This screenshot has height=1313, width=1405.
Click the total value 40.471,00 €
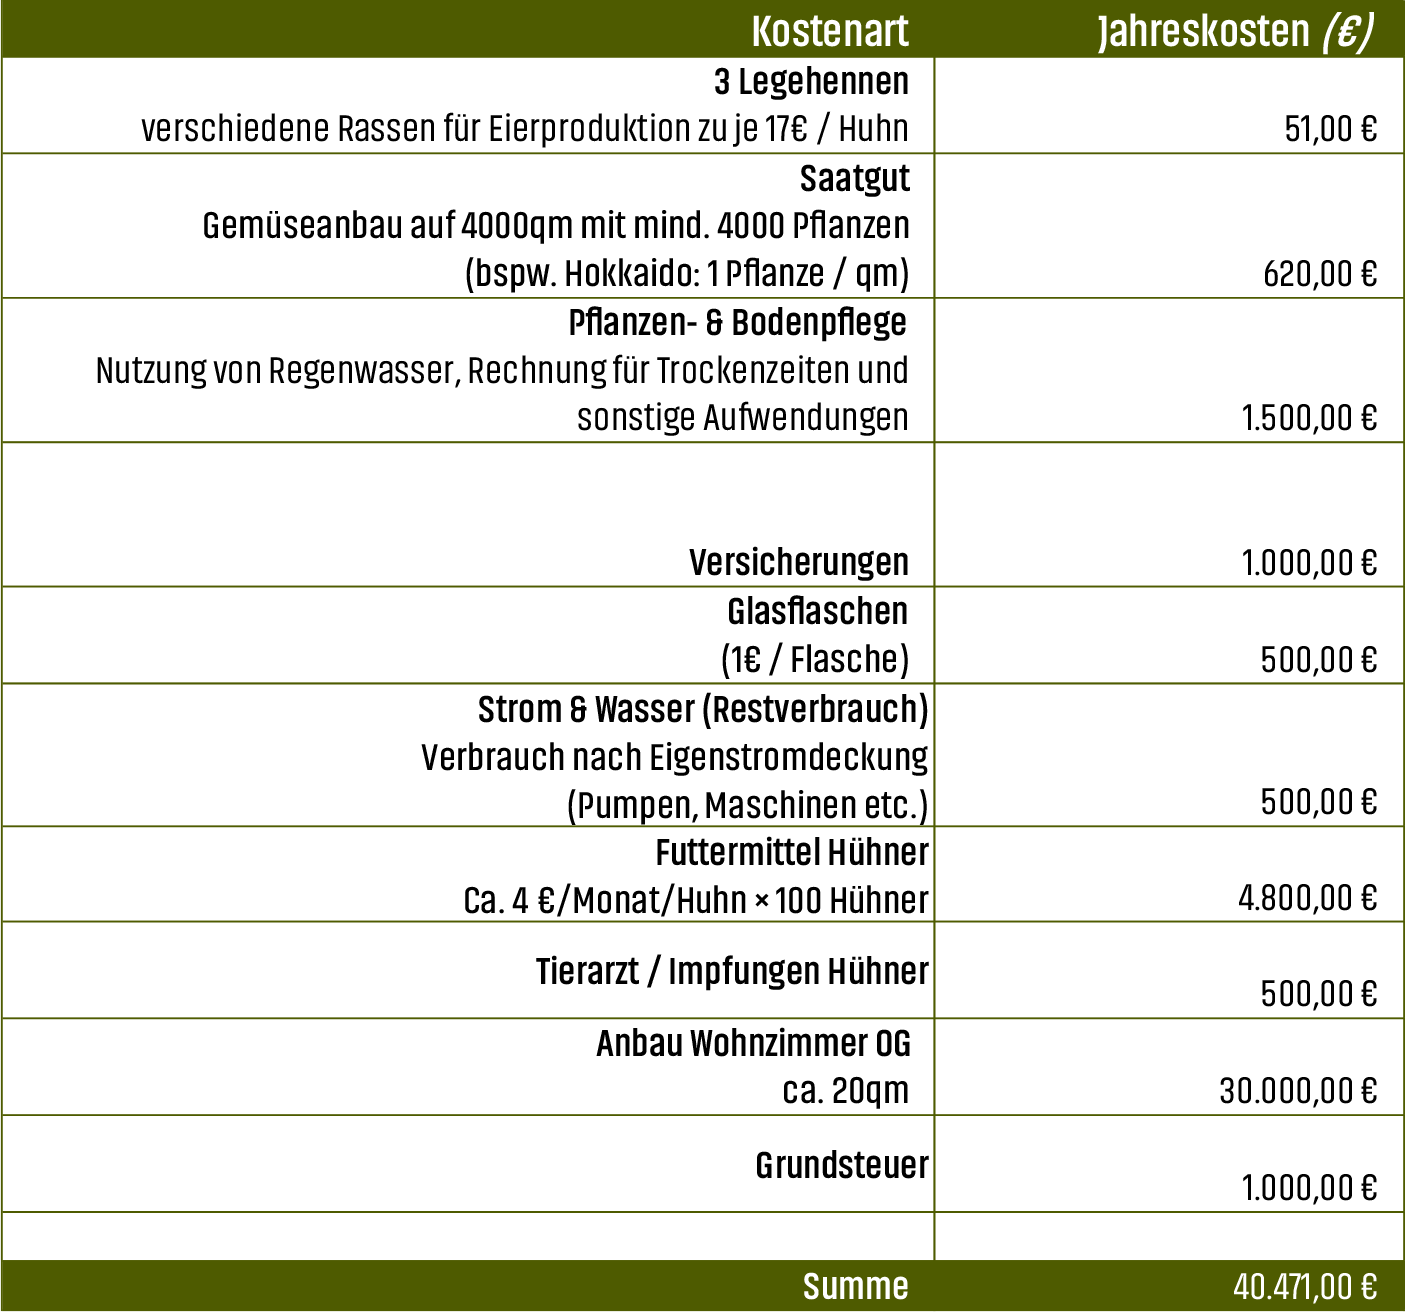pyautogui.click(x=1304, y=1286)
